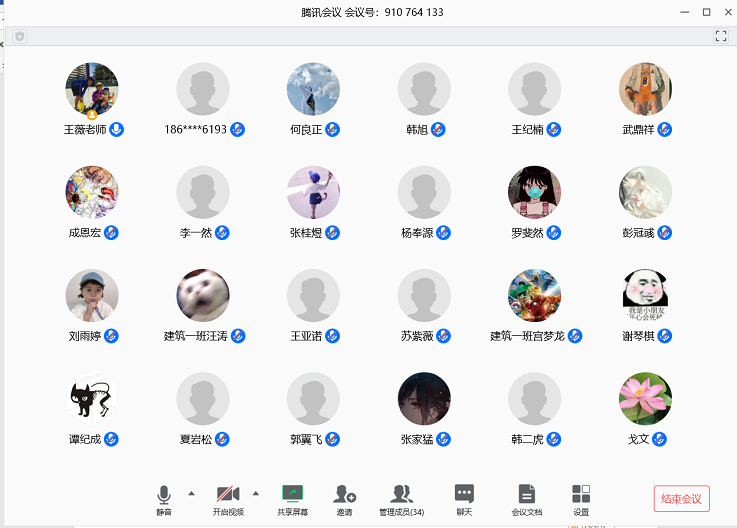Click the security shield icon at top left
This screenshot has width=737, height=528.
tap(19, 36)
